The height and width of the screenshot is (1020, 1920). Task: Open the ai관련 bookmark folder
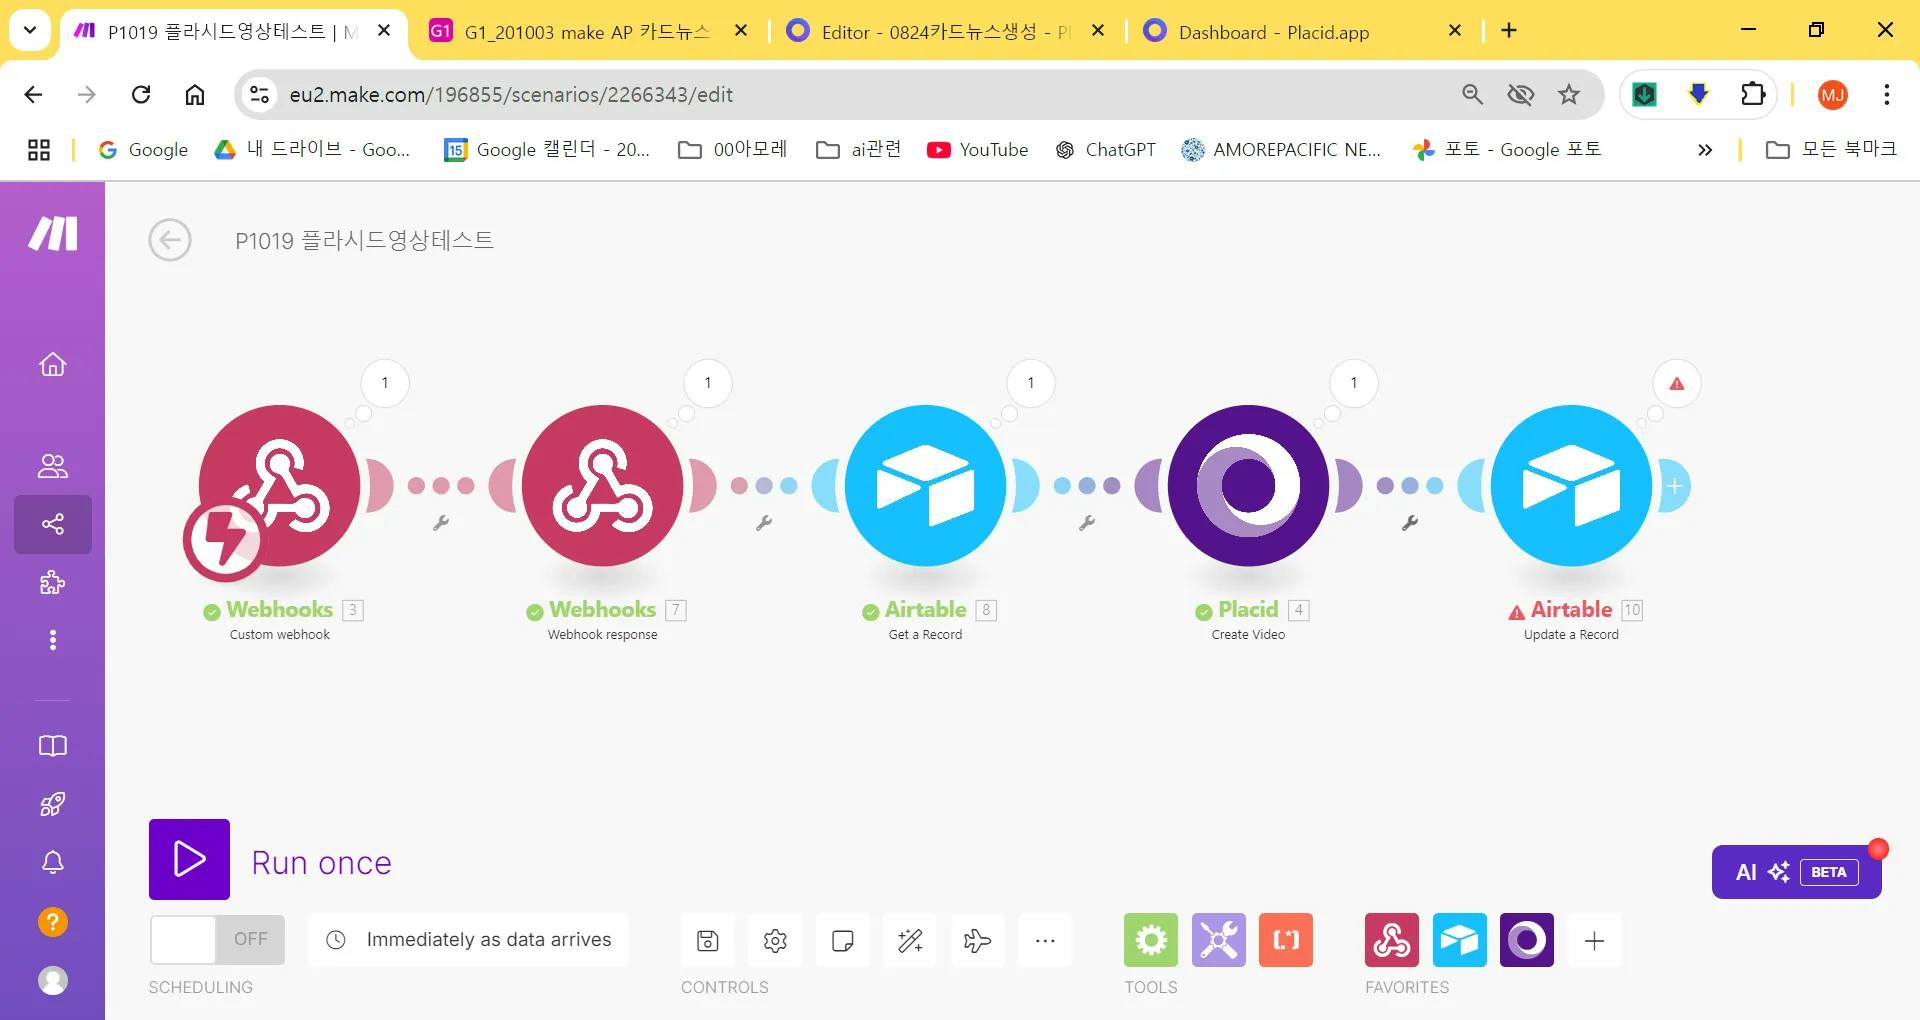pyautogui.click(x=859, y=150)
